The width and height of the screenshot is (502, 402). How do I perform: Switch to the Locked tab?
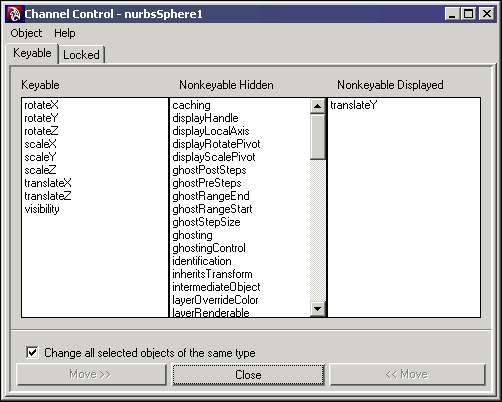(x=81, y=55)
